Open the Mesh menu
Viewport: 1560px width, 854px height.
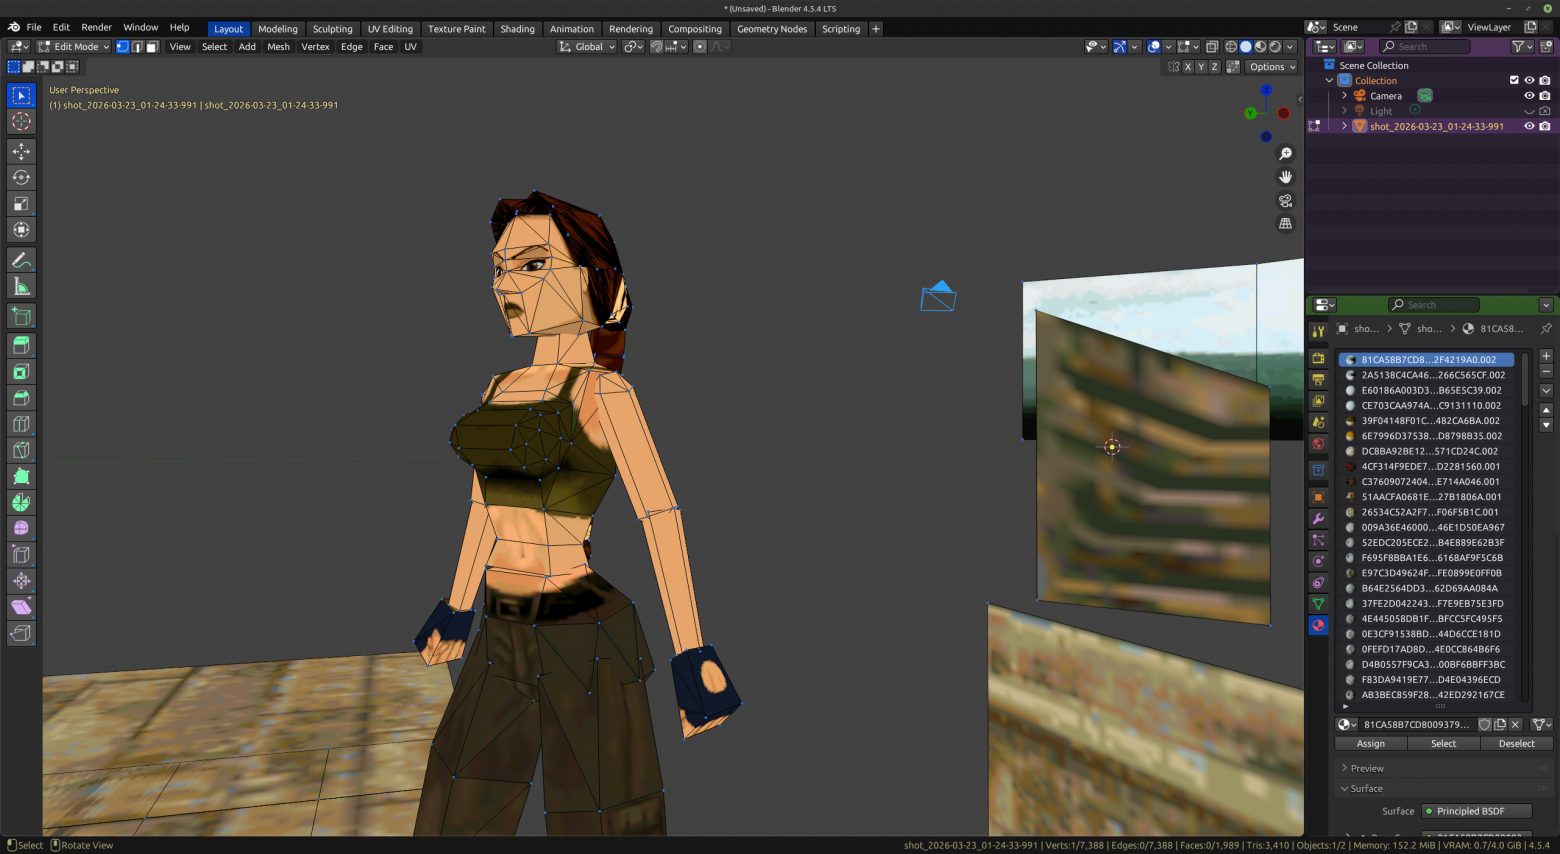(x=278, y=46)
